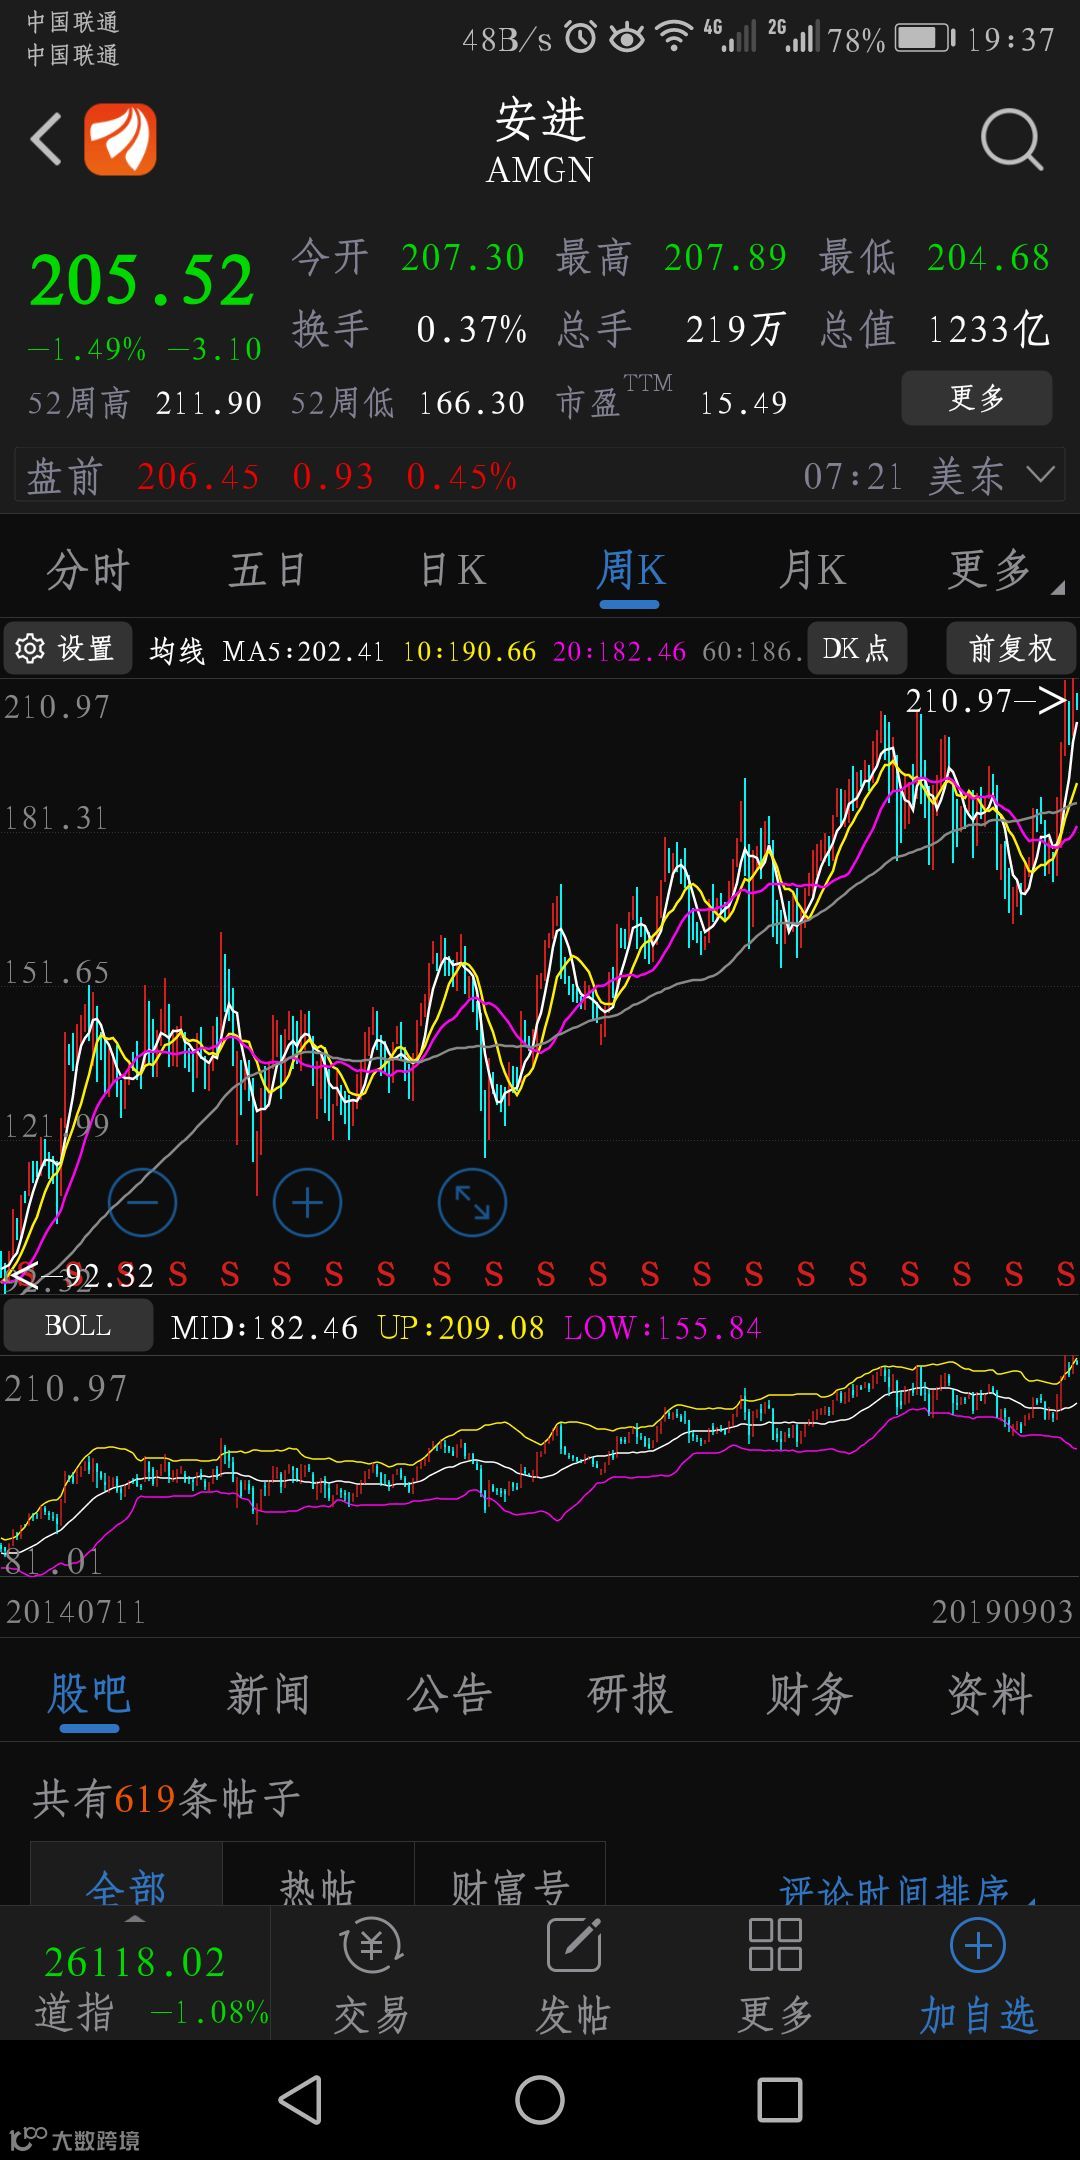Tap Android back navigation button
Image resolution: width=1080 pixels, height=2160 pixels.
(x=300, y=2100)
